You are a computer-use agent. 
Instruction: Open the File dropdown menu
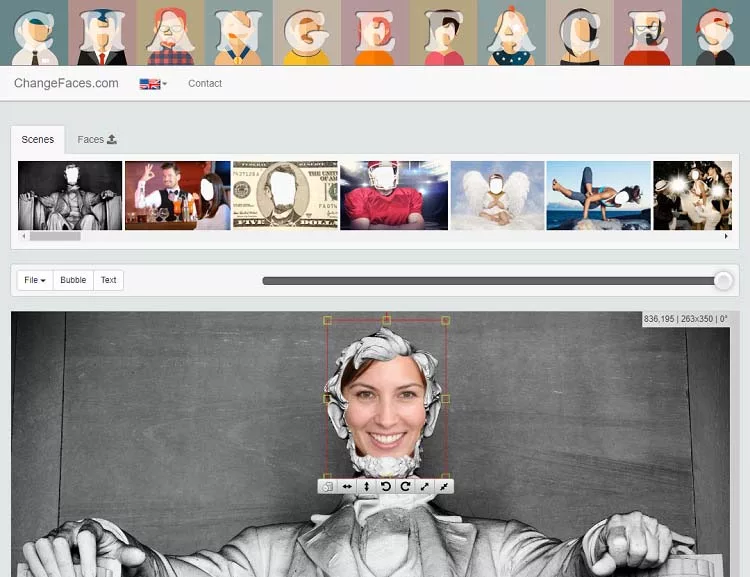click(x=35, y=280)
